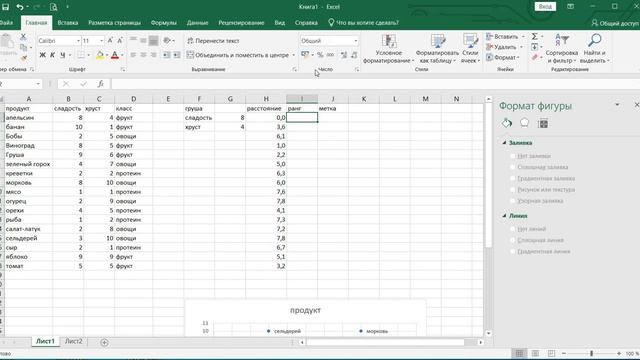Select the Сплошная линия radio option
The width and height of the screenshot is (640, 360).
tap(513, 240)
